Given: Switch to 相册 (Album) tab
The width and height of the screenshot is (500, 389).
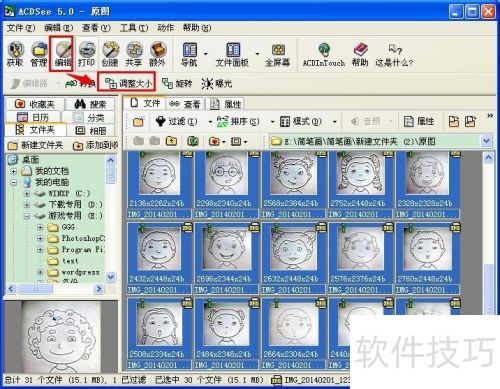Looking at the screenshot, I should click(x=91, y=130).
